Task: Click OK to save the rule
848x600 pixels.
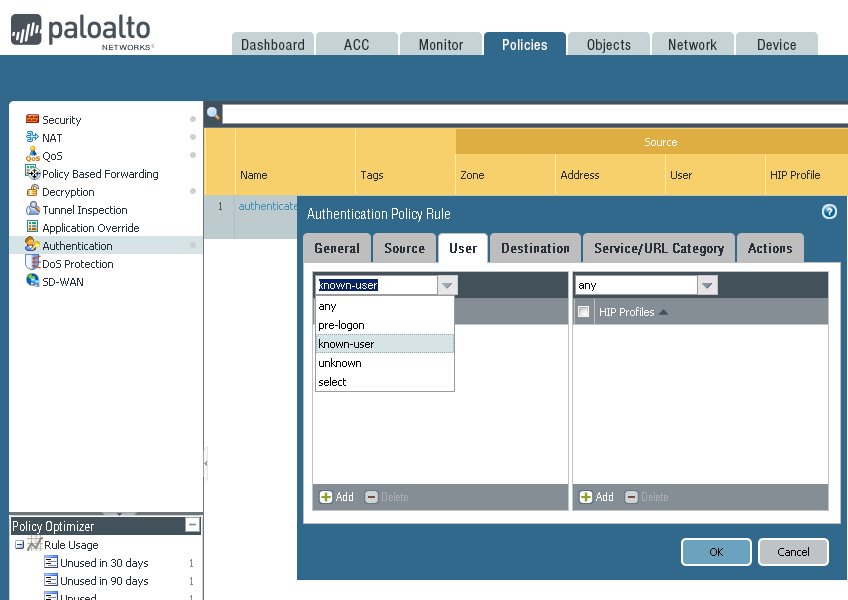Action: [716, 552]
